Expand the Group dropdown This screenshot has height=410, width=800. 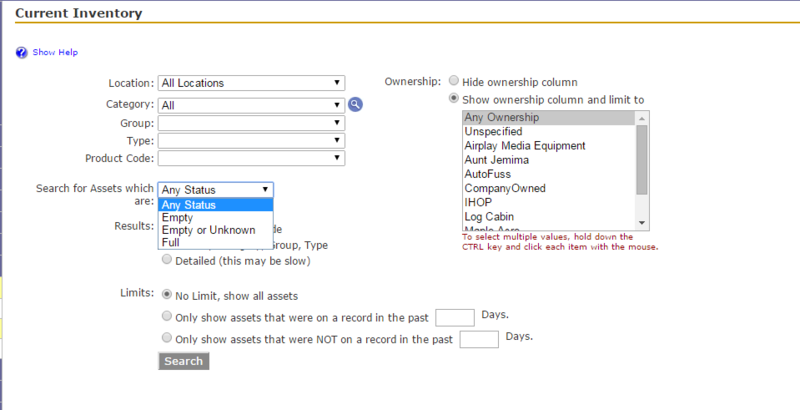tap(252, 123)
